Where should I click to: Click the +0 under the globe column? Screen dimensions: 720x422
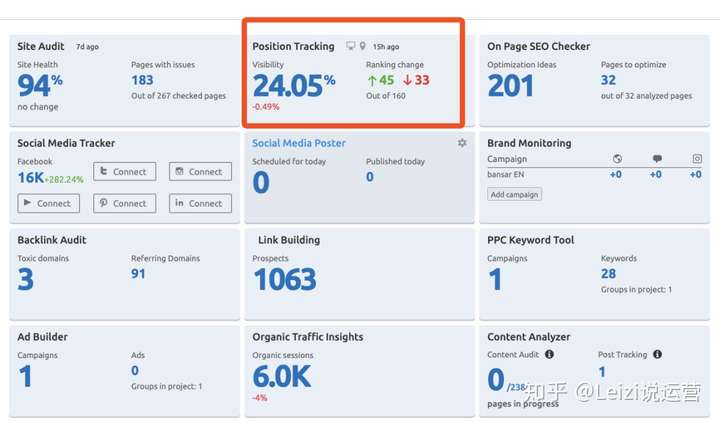[616, 174]
